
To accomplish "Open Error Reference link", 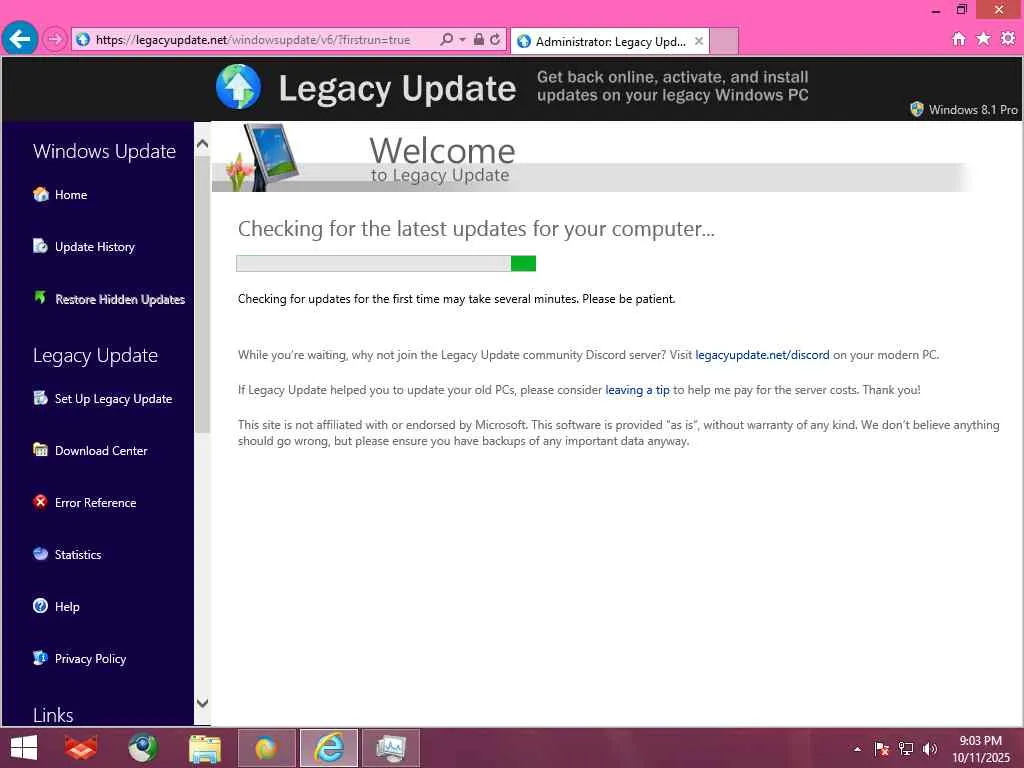I will (95, 503).
